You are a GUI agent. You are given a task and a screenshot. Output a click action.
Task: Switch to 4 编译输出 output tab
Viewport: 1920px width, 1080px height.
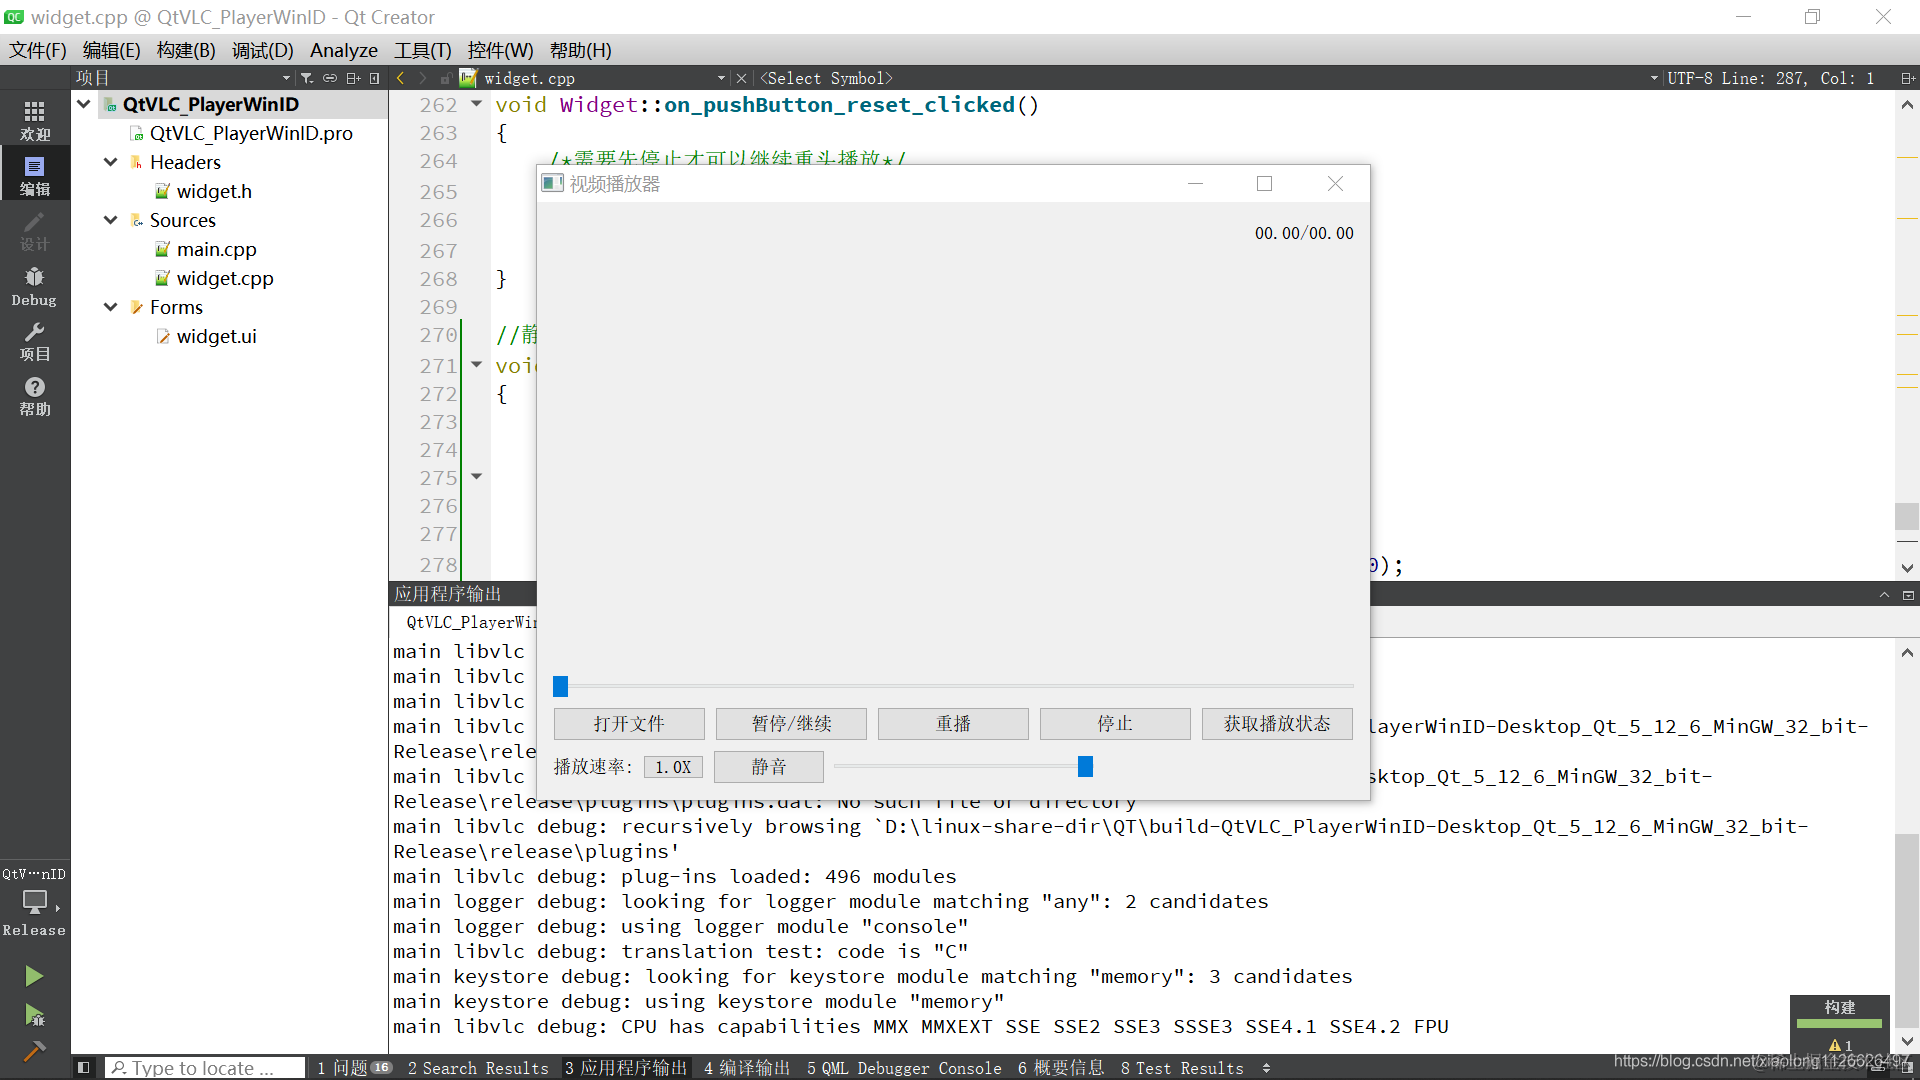point(746,1068)
